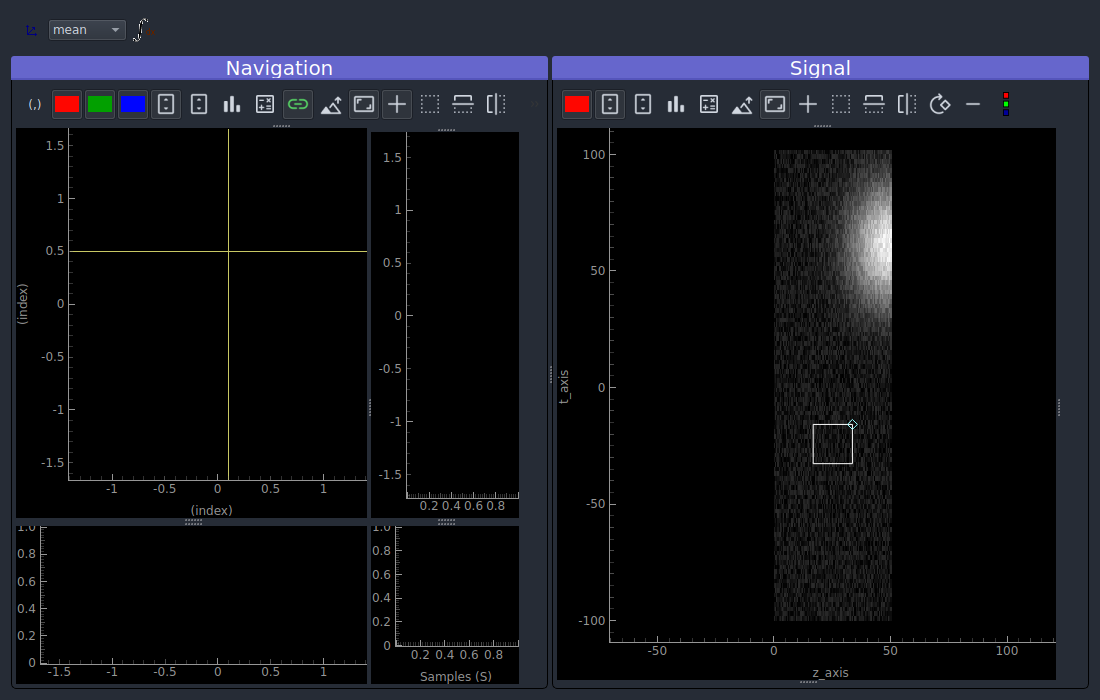The width and height of the screenshot is (1100, 700).
Task: Open calculator math icon in Signal toolbar
Action: [x=709, y=105]
